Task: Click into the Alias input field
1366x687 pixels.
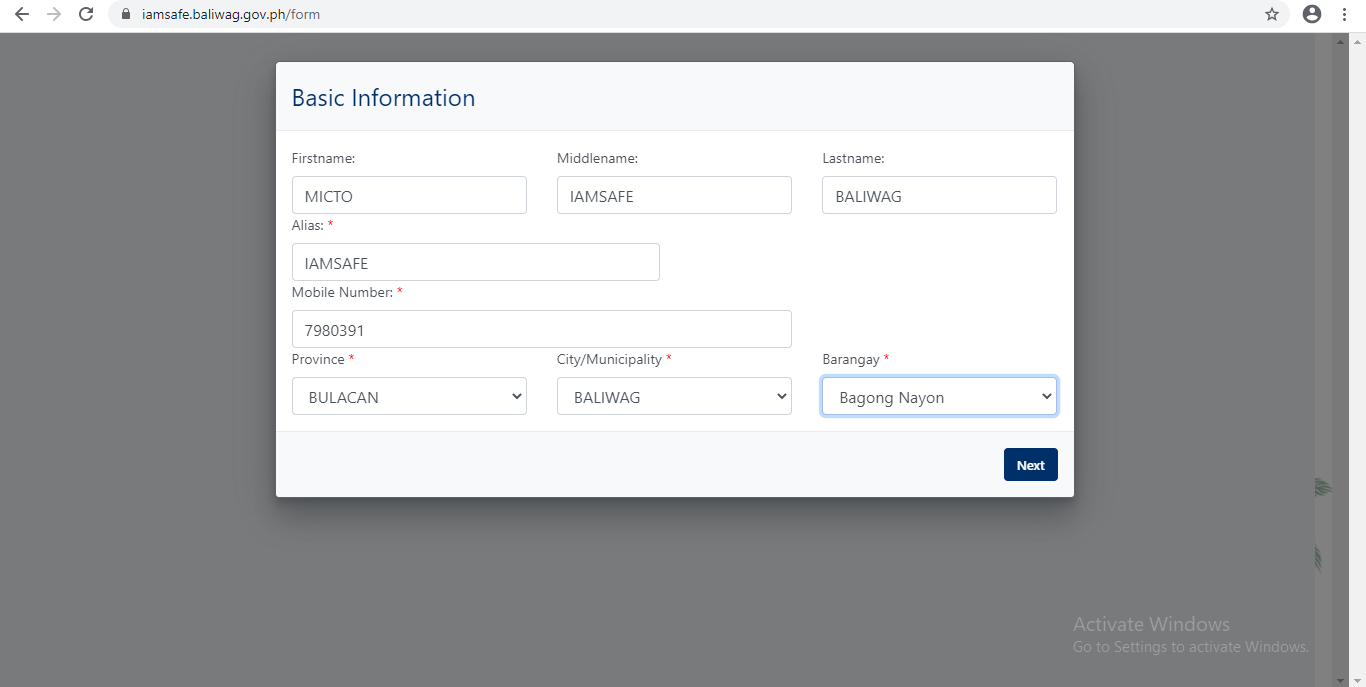Action: click(476, 262)
